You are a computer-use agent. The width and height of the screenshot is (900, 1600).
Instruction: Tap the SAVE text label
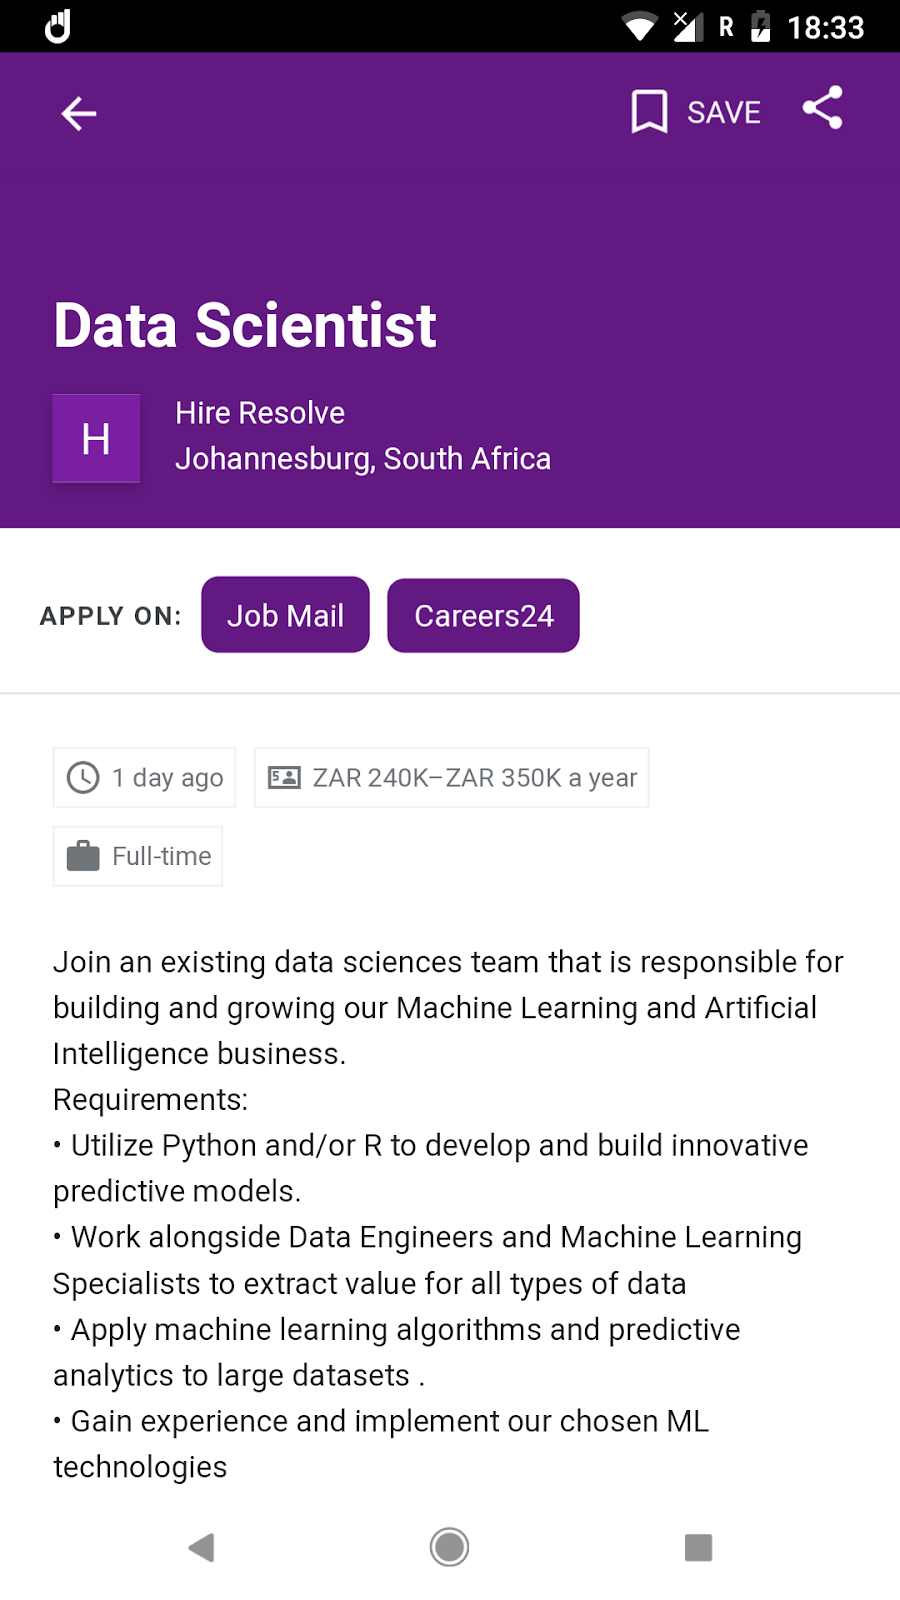(x=724, y=112)
